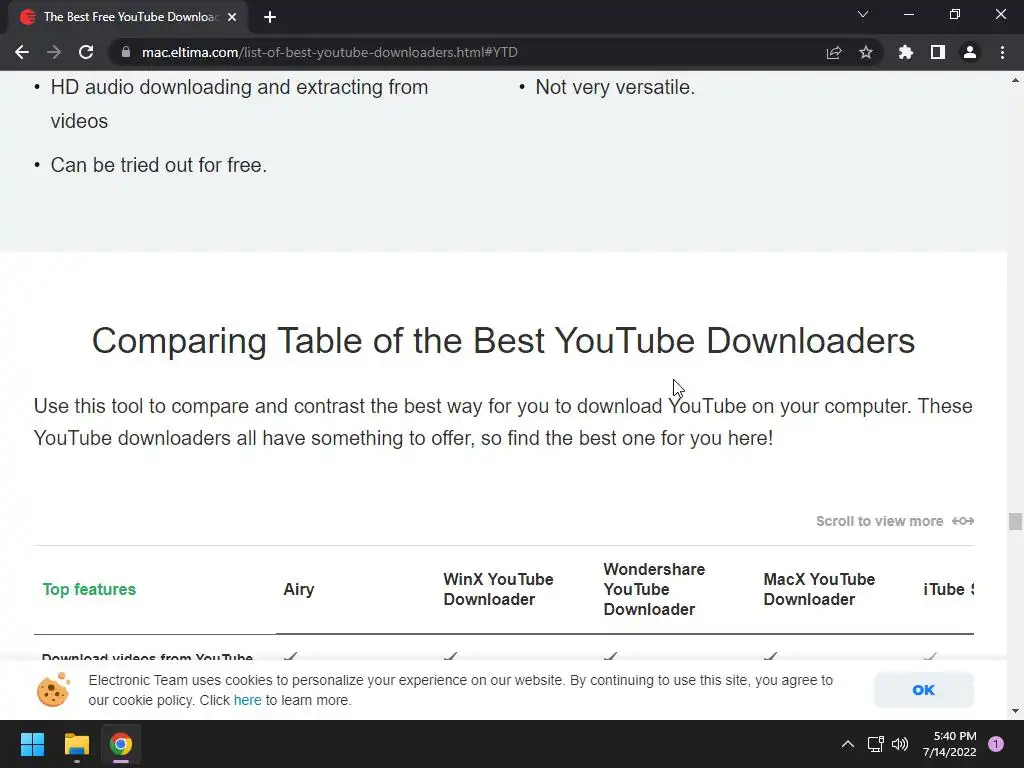Open the Windows Start menu

click(32, 744)
